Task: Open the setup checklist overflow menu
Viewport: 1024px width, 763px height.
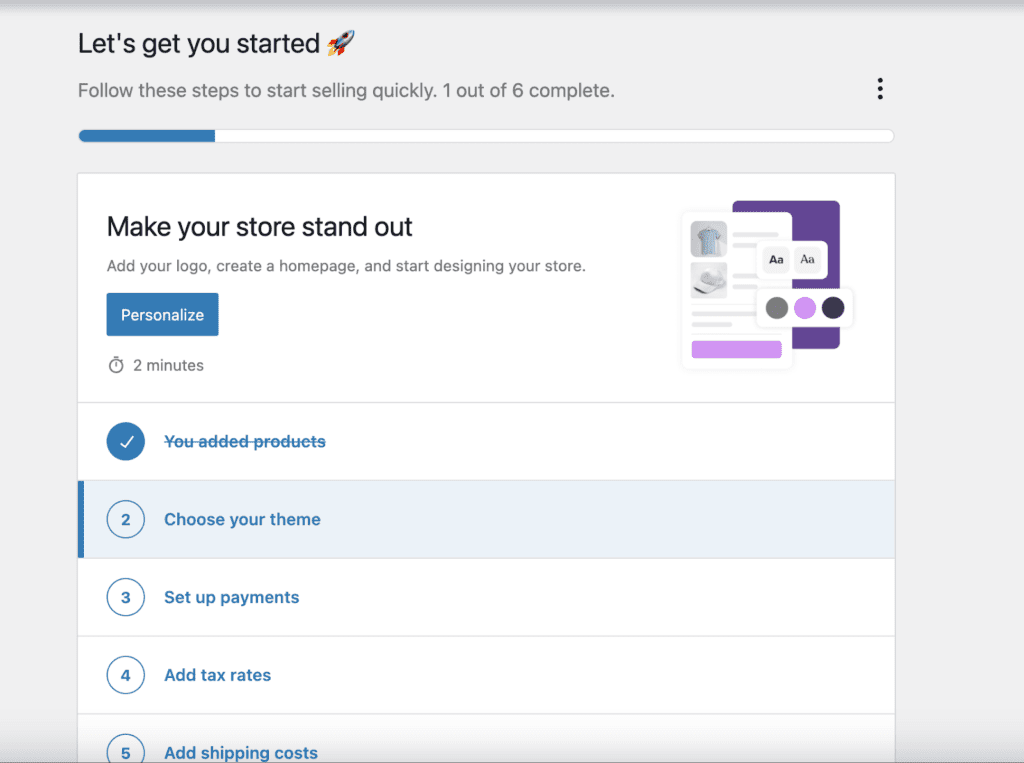Action: pyautogui.click(x=879, y=89)
